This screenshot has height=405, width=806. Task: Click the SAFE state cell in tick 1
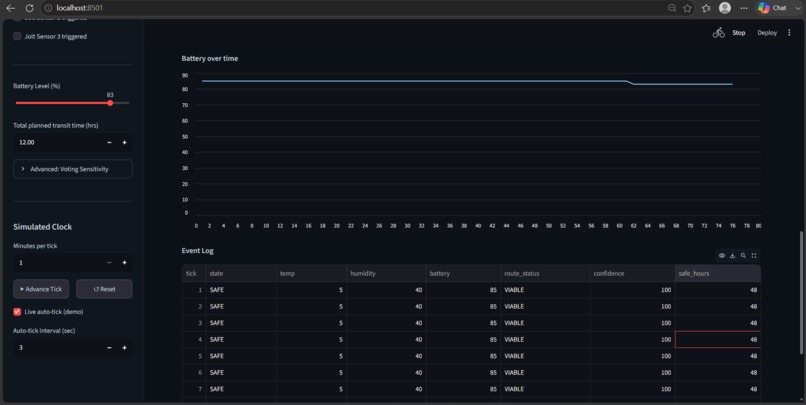click(241, 290)
